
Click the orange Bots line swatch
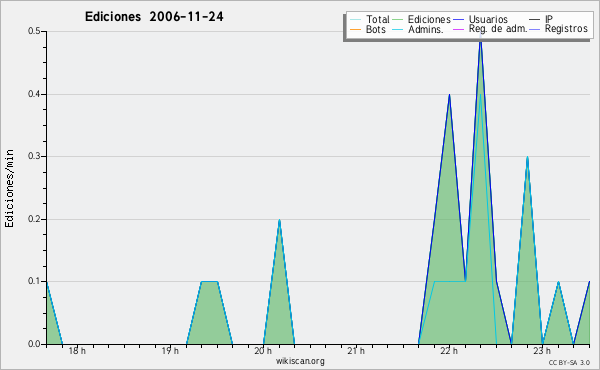[x=355, y=29]
